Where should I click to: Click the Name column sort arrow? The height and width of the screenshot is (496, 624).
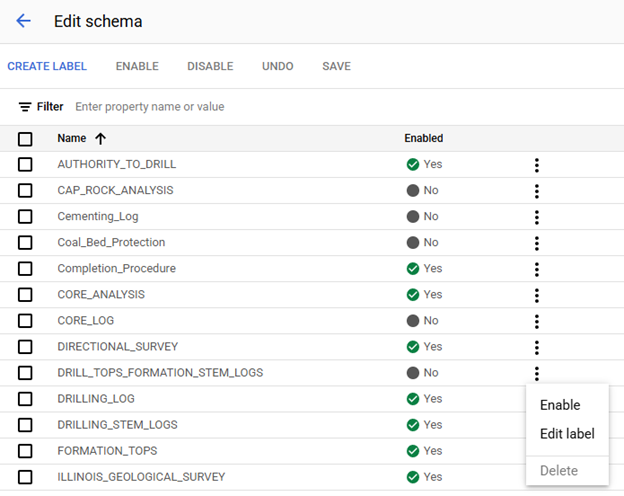[x=100, y=139]
